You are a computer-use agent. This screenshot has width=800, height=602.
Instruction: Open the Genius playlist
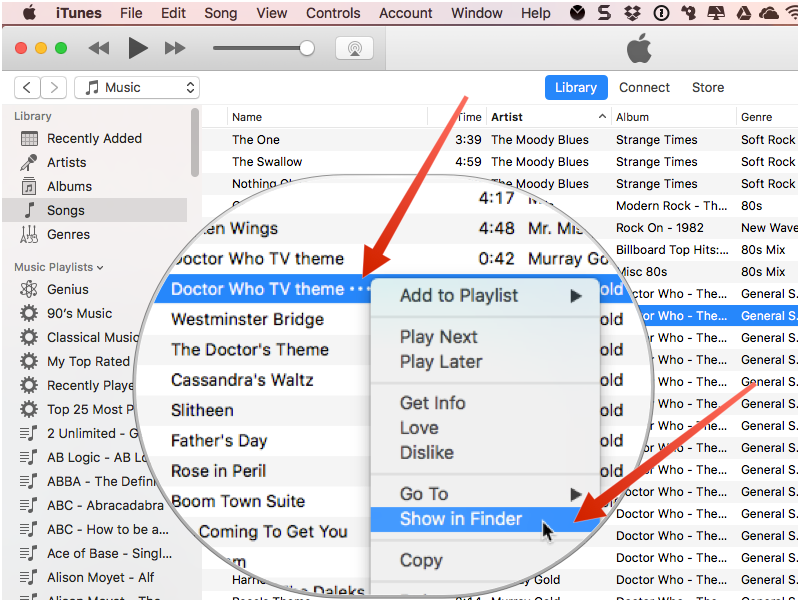coord(67,289)
